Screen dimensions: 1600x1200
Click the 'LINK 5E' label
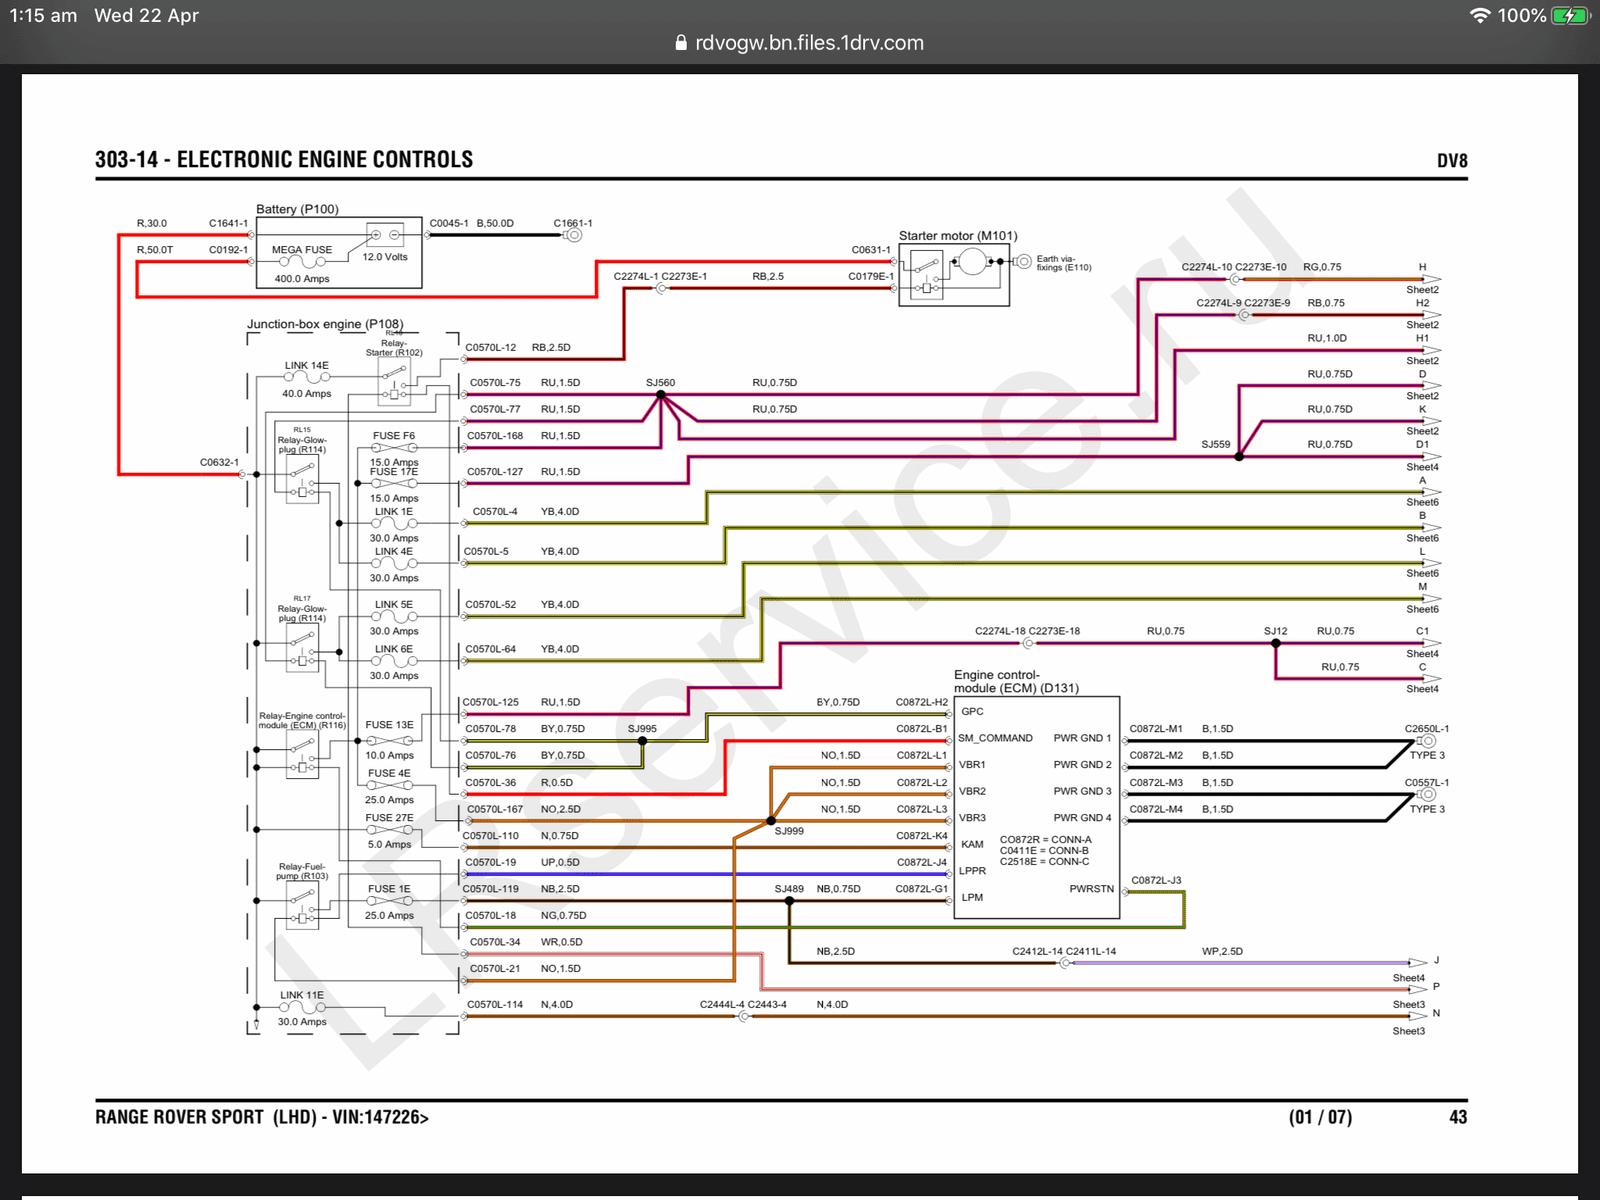tap(394, 605)
